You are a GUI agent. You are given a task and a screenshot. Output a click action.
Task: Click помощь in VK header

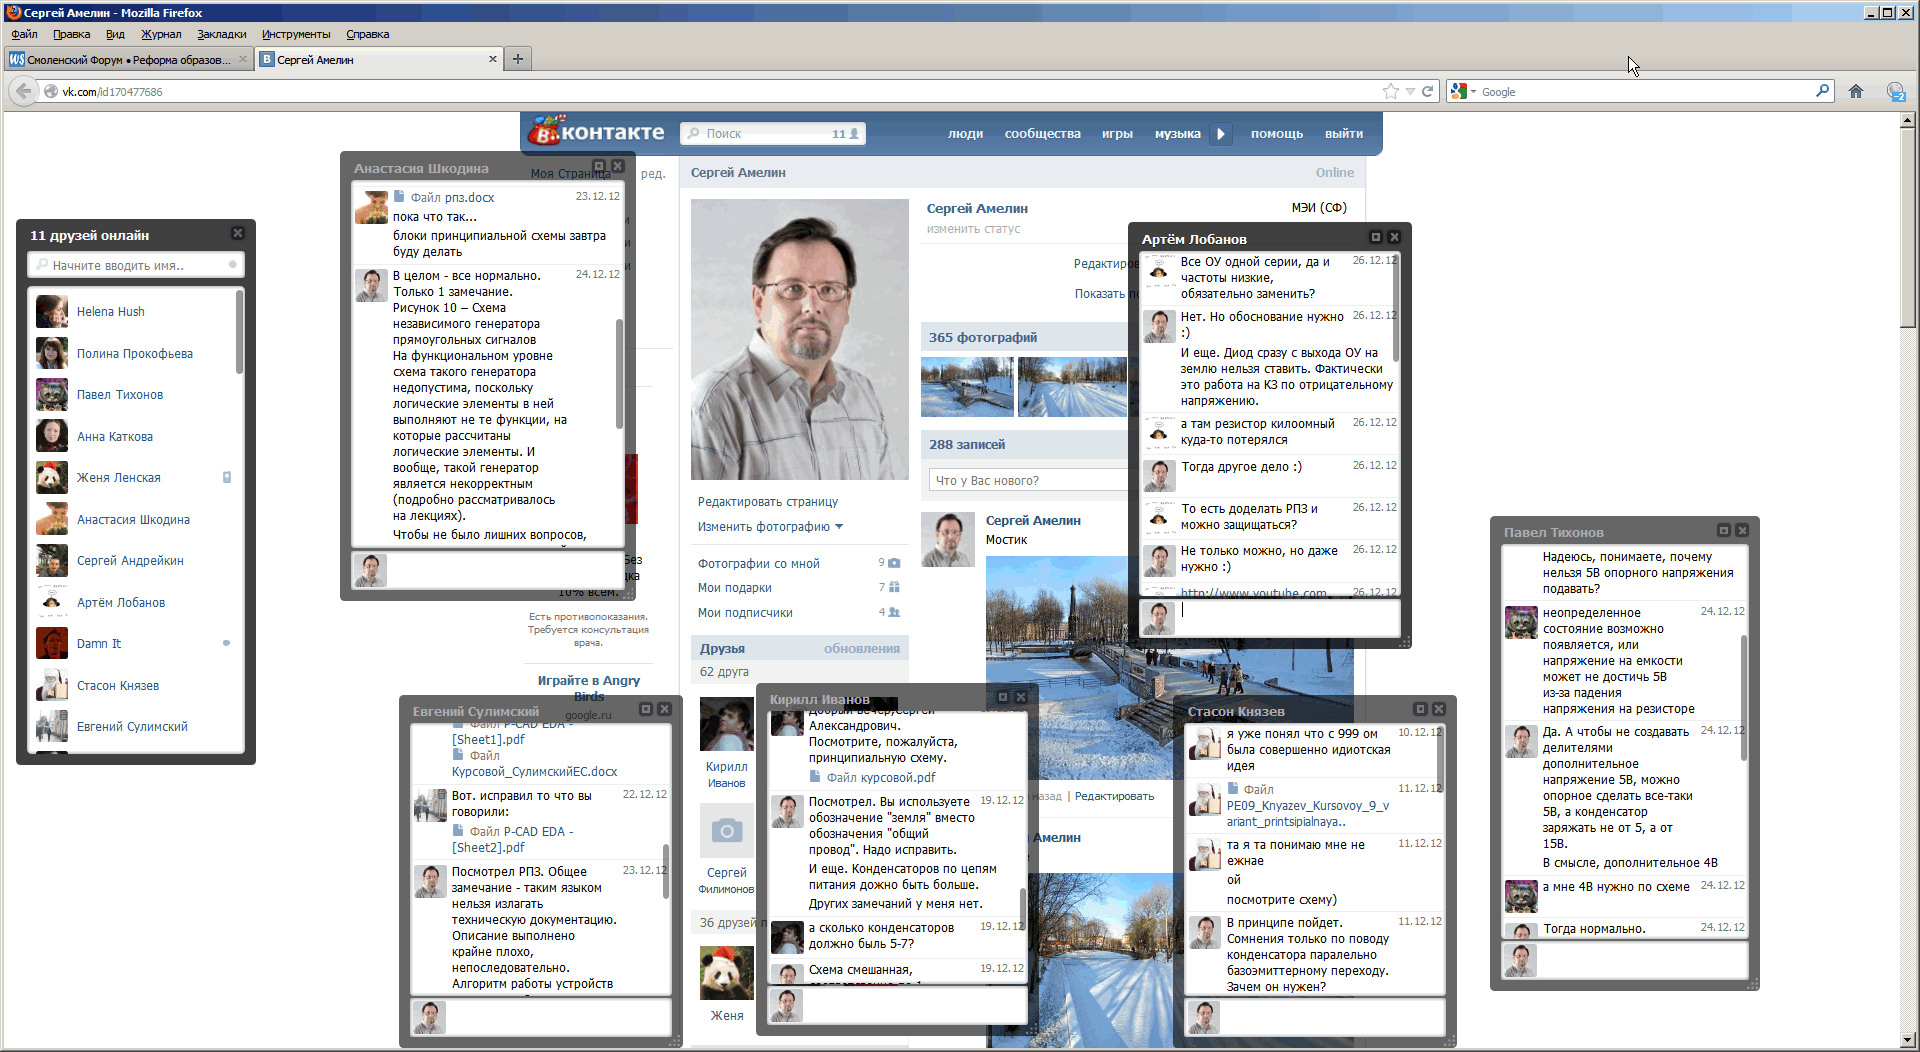(1277, 133)
